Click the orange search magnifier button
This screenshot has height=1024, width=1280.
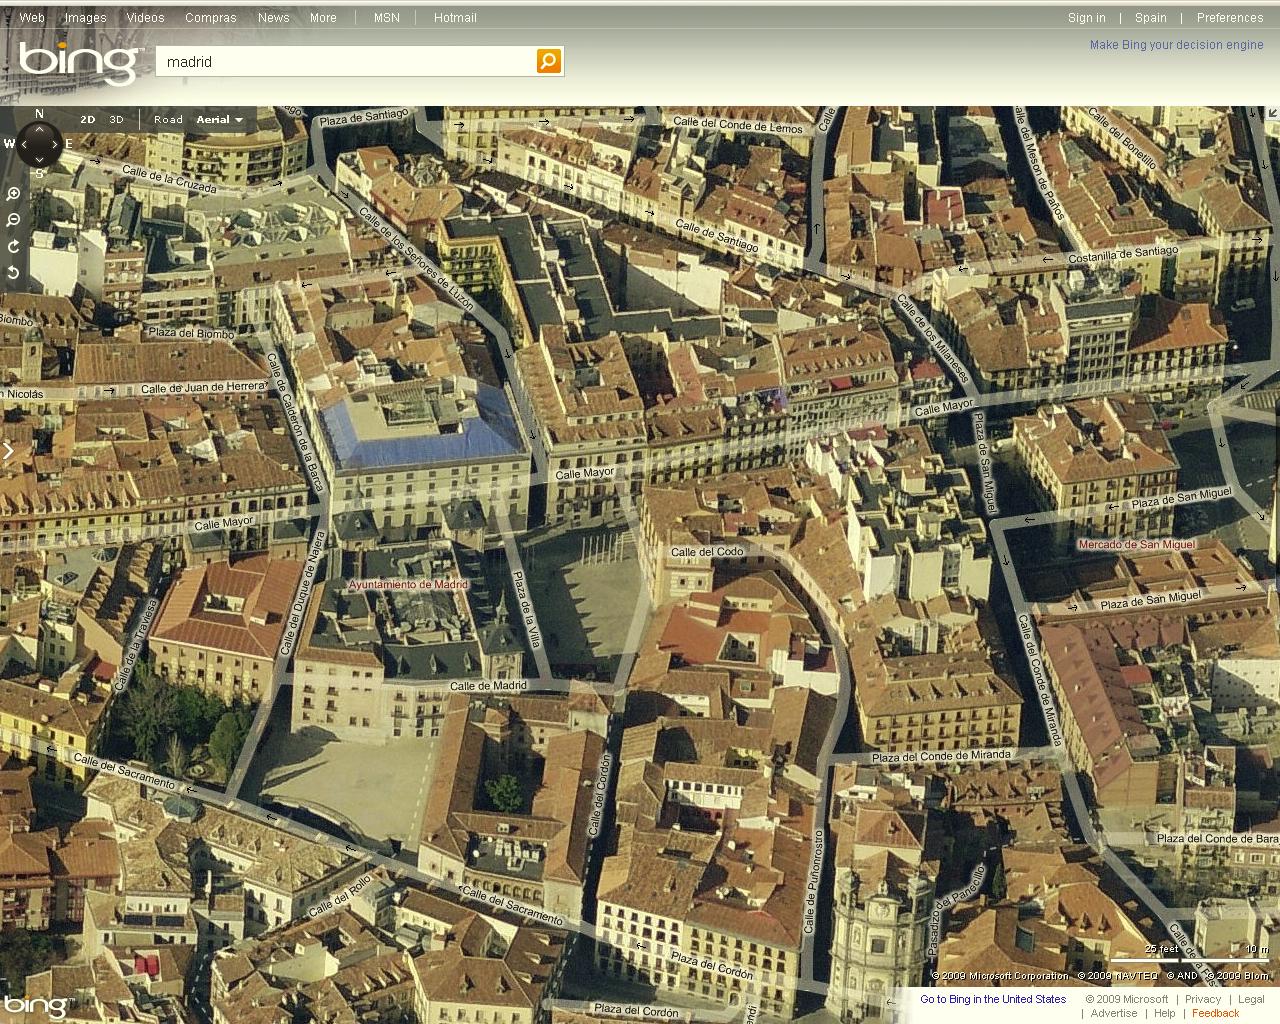(x=548, y=61)
